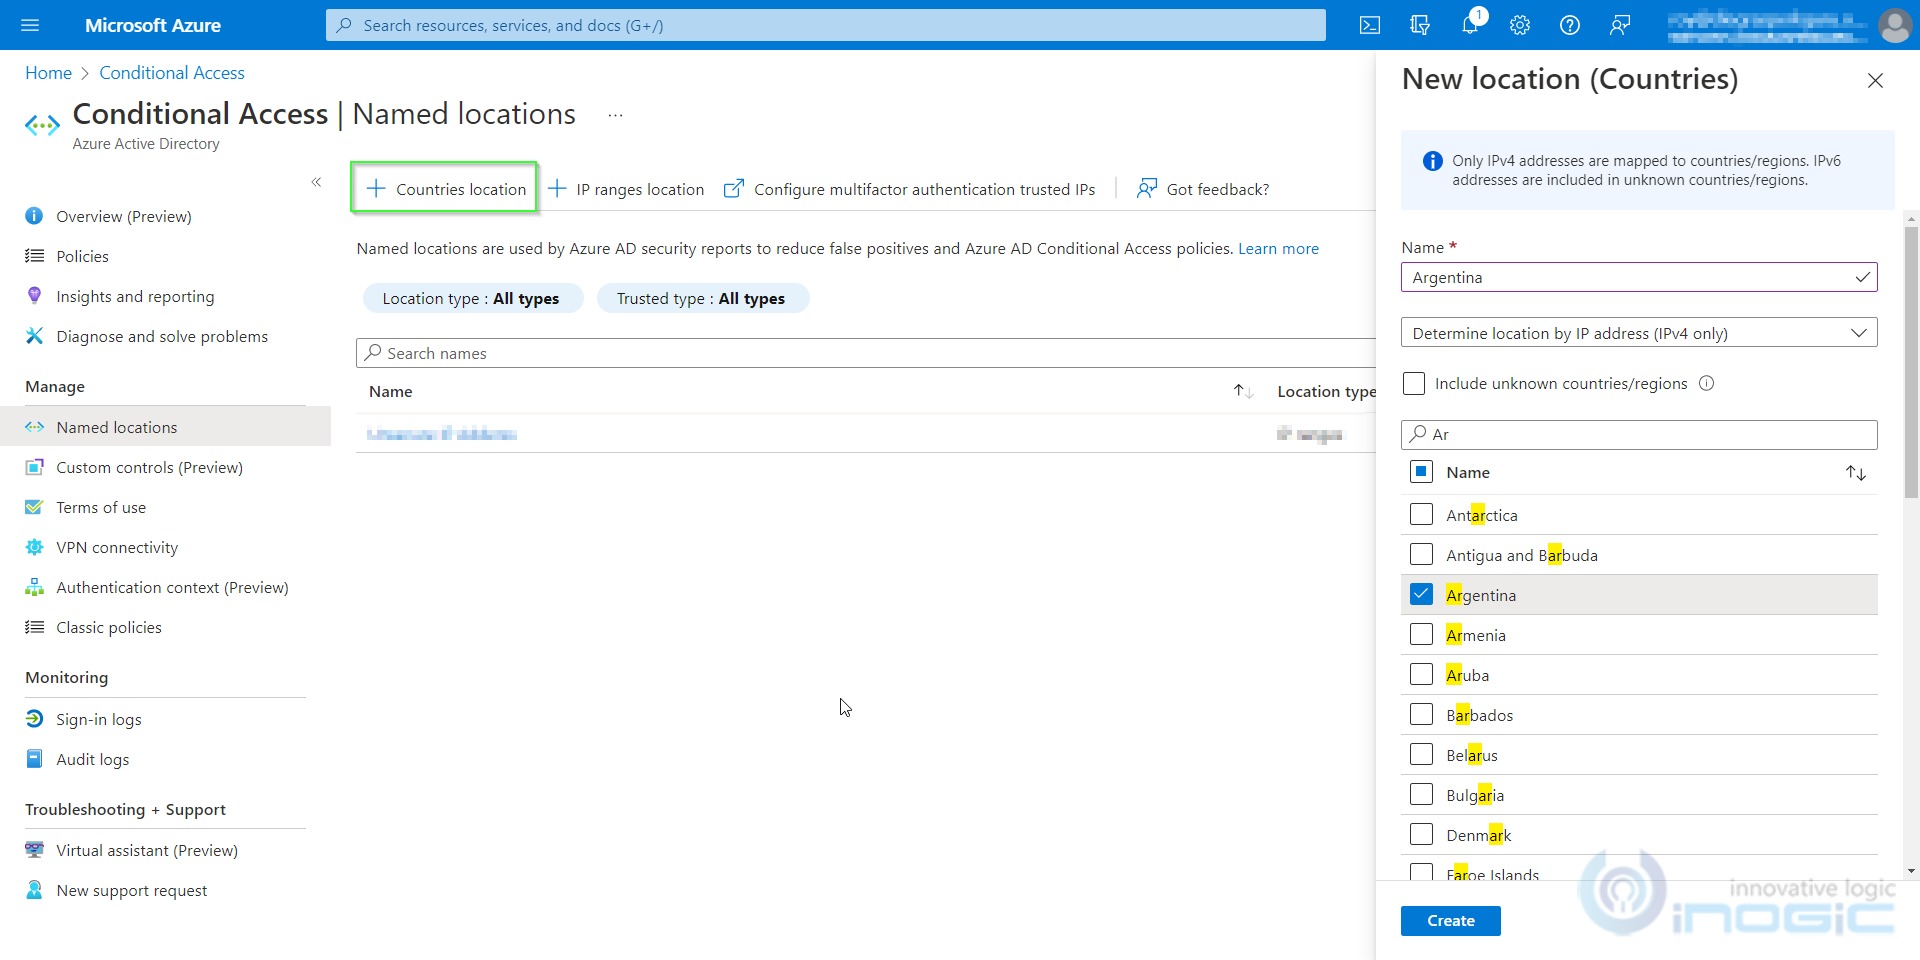
Task: Close the New location panel
Action: coord(1875,80)
